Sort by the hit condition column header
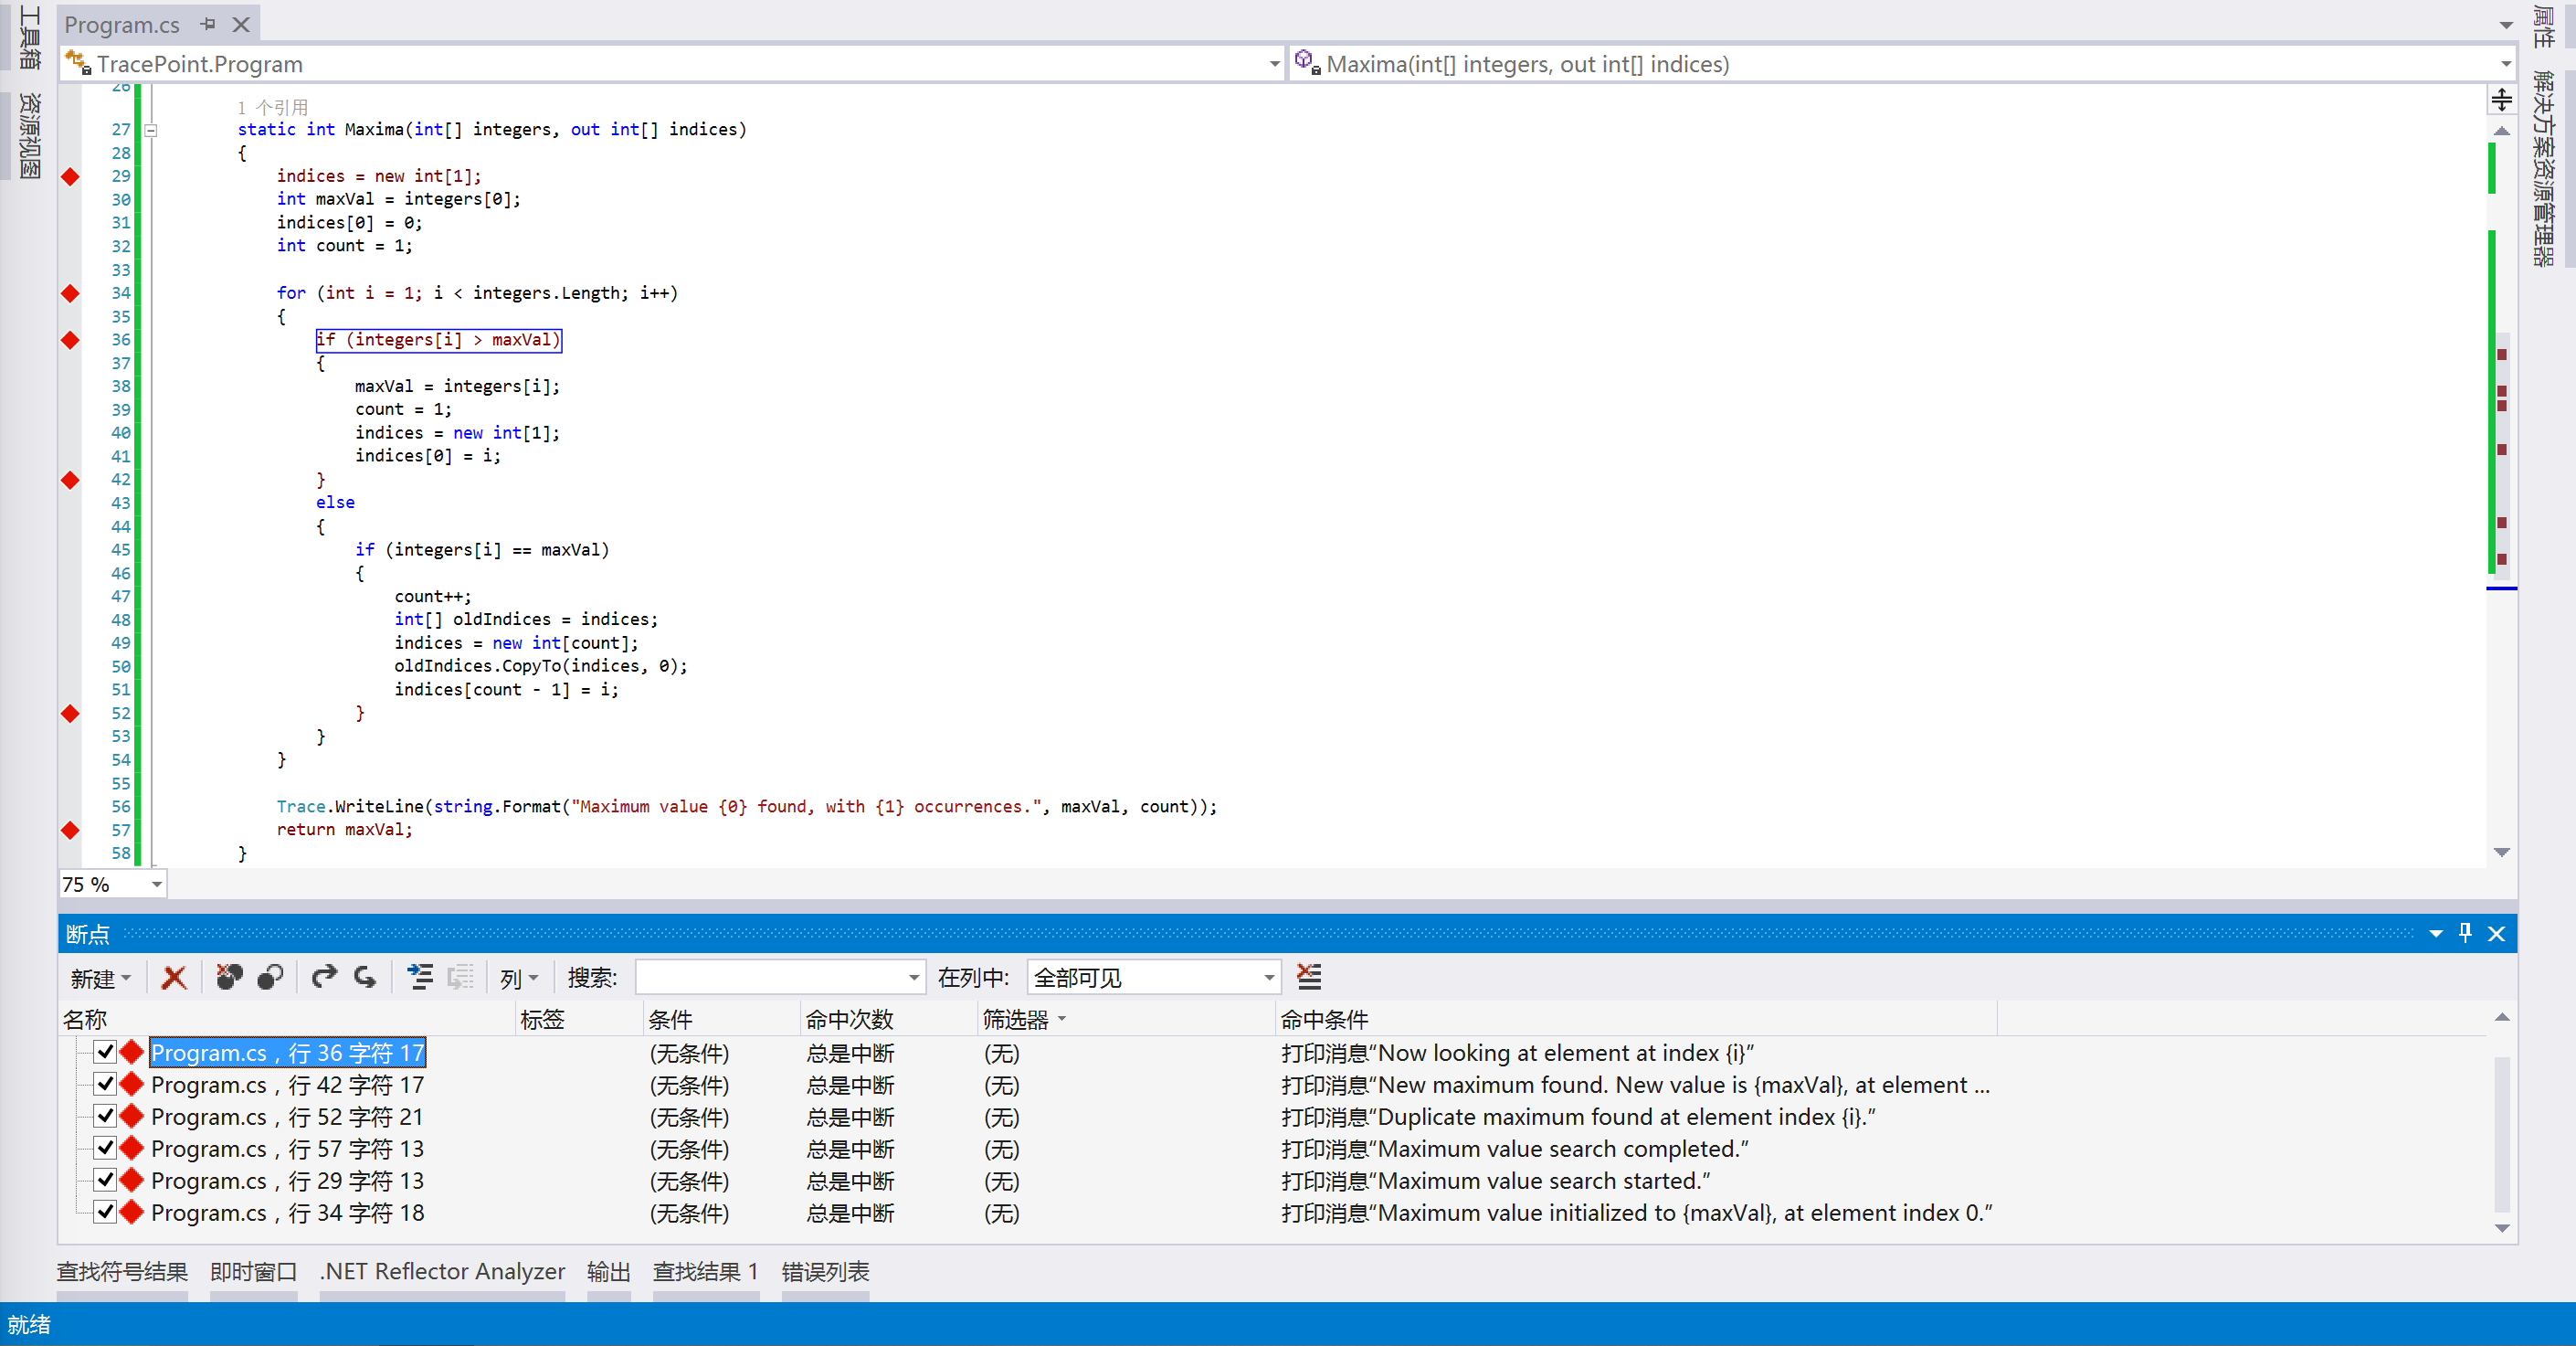Viewport: 2576px width, 1346px height. click(x=1637, y=1019)
